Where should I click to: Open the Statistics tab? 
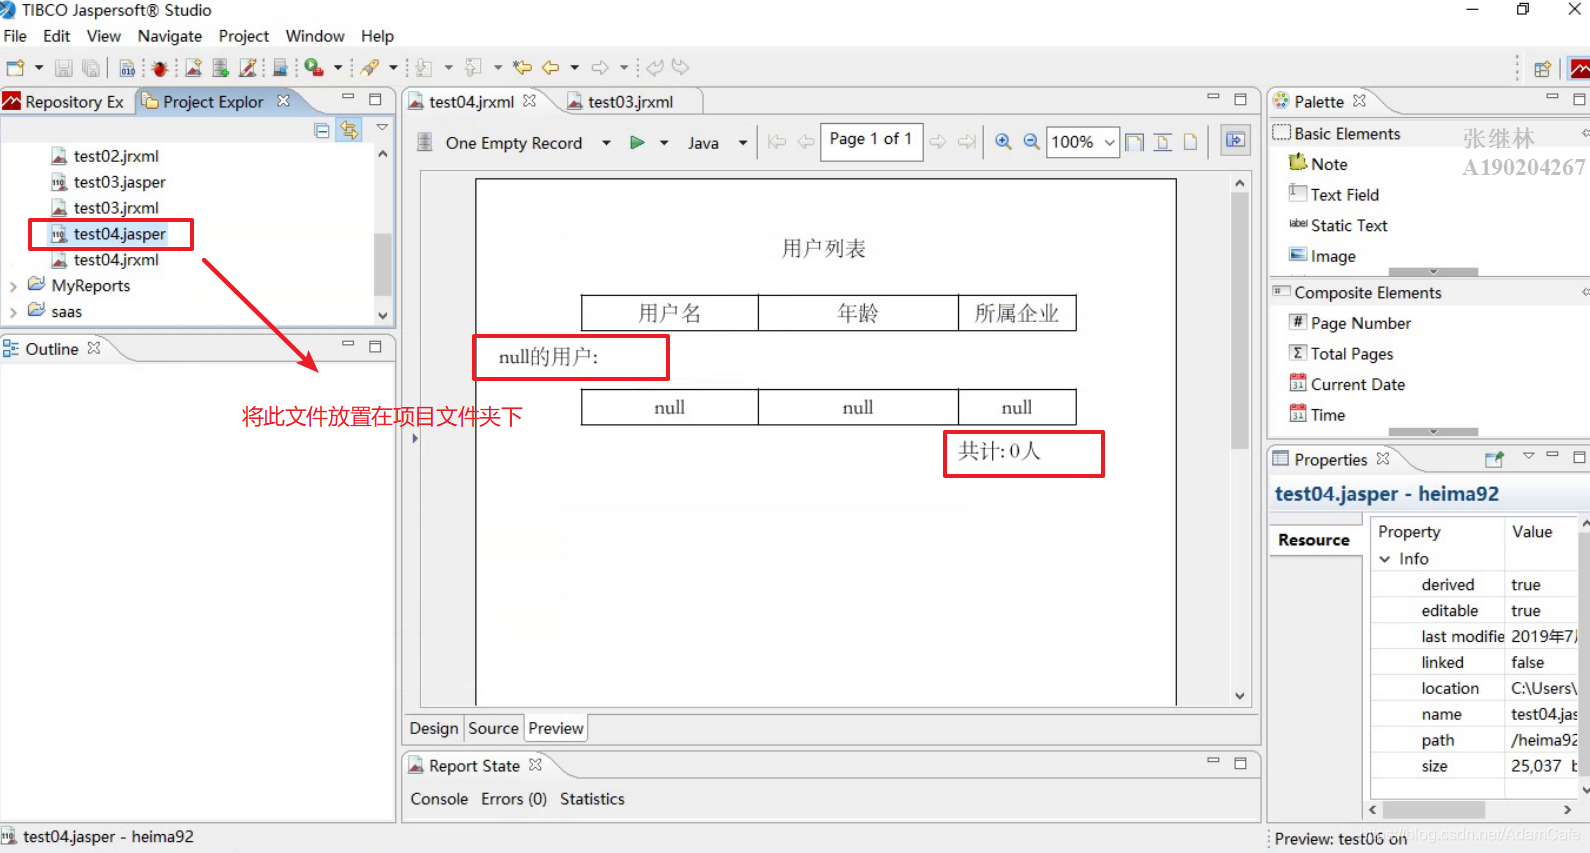592,799
